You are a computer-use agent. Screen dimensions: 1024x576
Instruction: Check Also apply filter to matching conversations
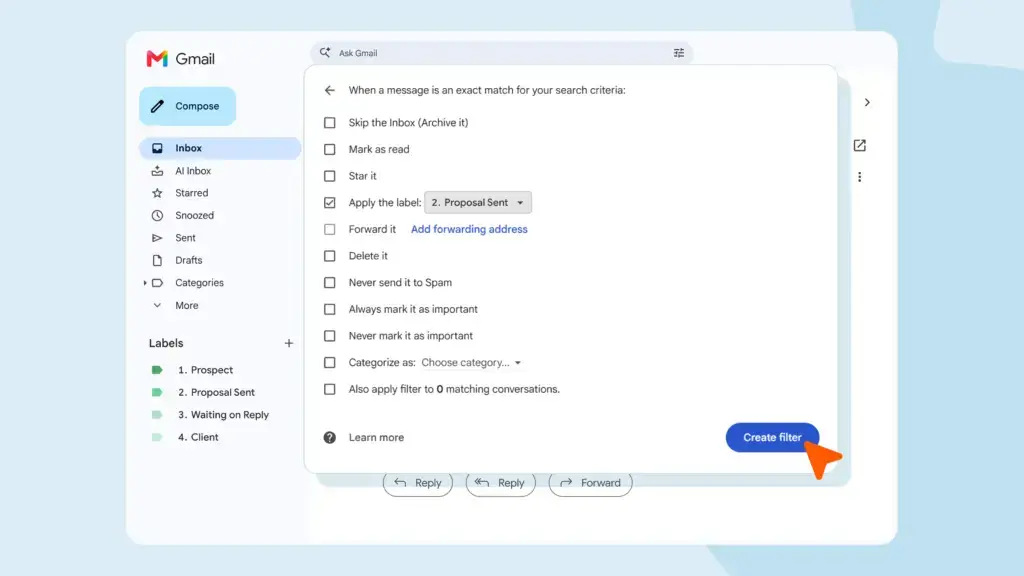[x=329, y=389]
